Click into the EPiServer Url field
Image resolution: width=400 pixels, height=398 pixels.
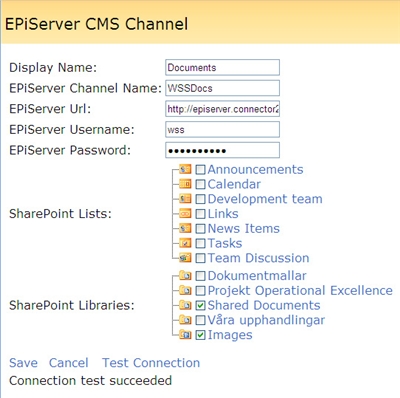222,109
